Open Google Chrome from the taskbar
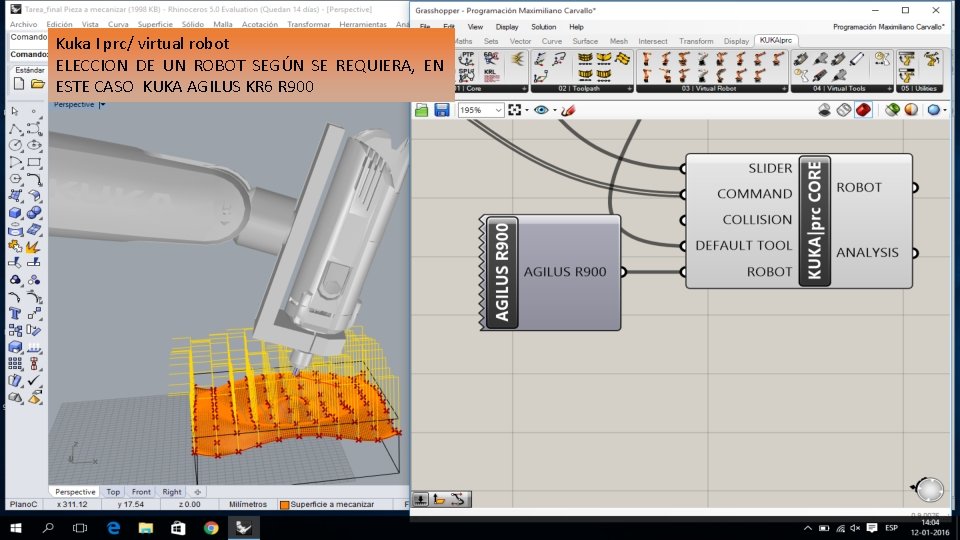Screen dimensions: 960x540 coord(211,527)
